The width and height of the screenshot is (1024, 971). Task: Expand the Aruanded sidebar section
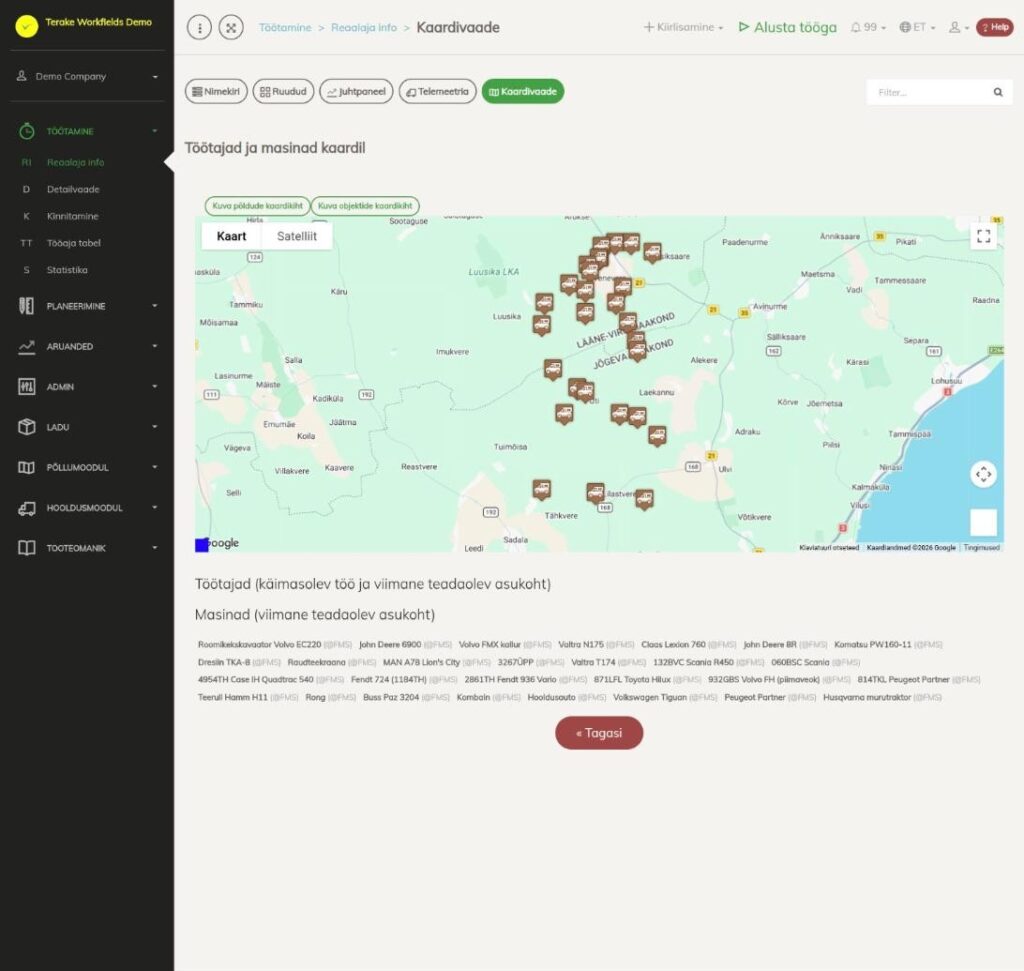[x=88, y=347]
